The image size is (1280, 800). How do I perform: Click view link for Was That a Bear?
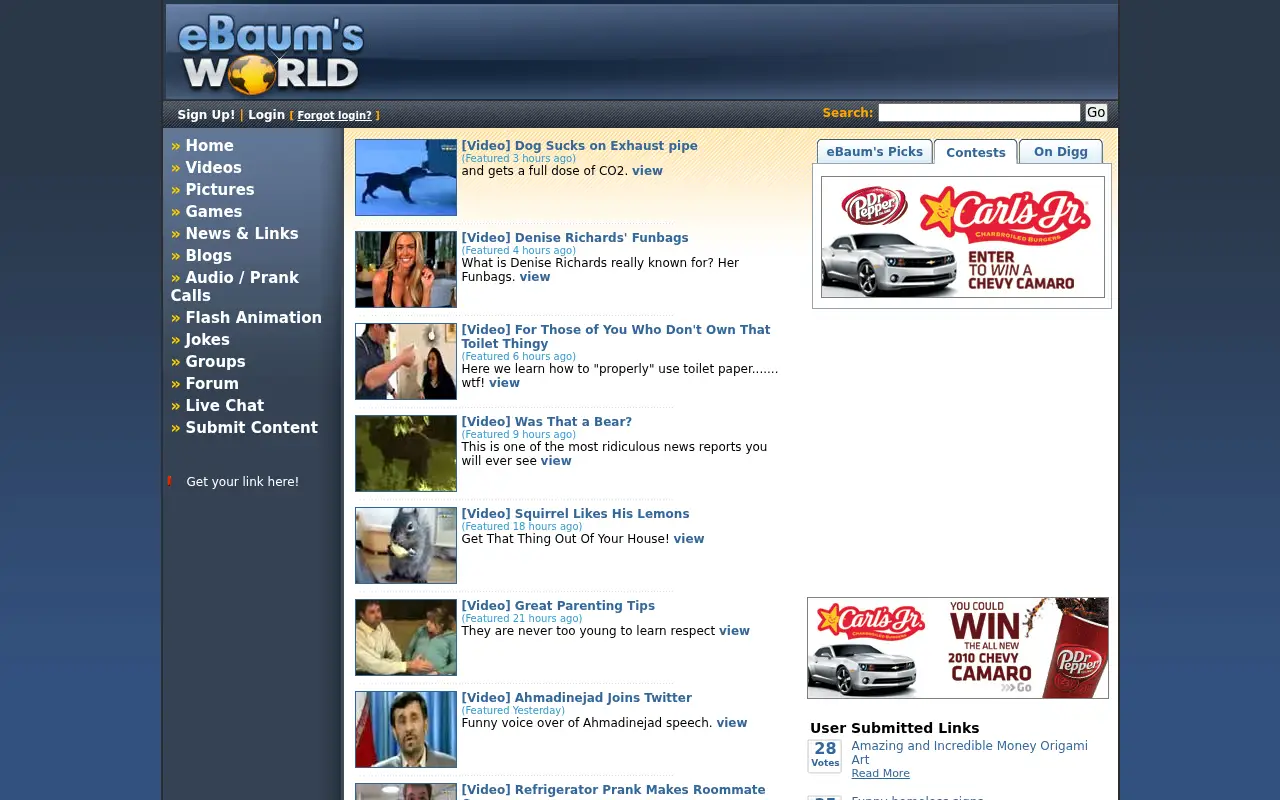pos(556,461)
